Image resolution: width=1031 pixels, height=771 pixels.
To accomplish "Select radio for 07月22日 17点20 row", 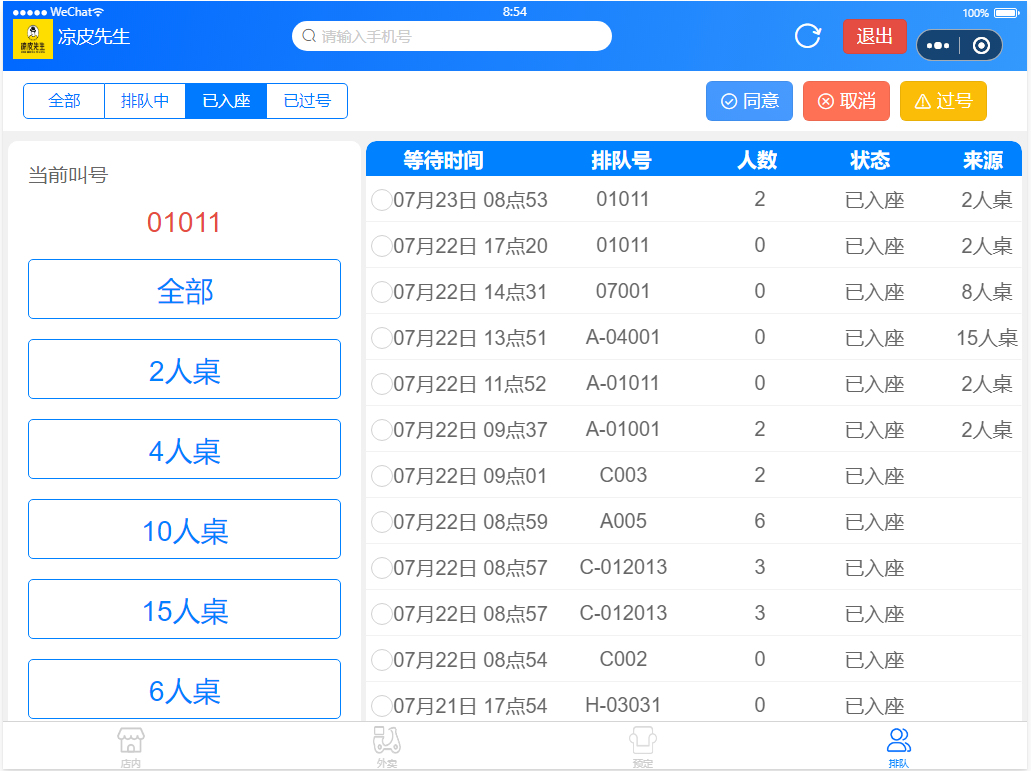I will pos(382,246).
